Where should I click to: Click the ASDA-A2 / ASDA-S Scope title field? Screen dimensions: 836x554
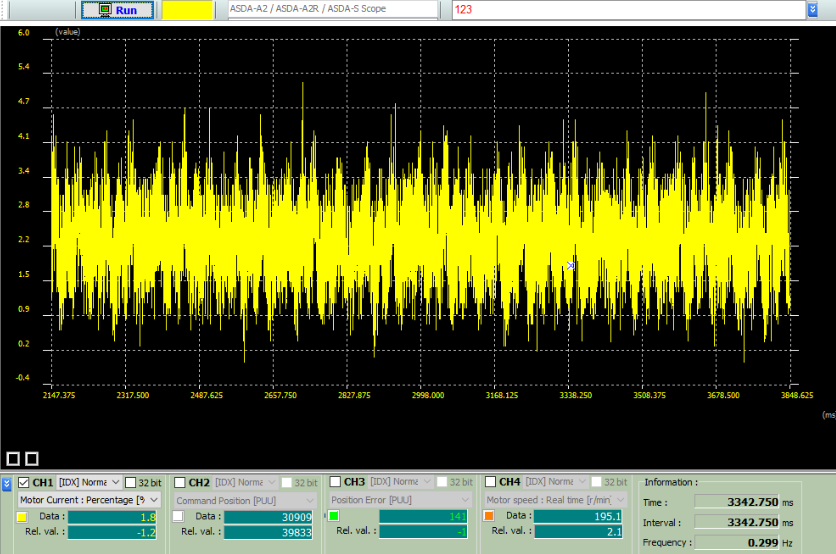[x=331, y=9]
